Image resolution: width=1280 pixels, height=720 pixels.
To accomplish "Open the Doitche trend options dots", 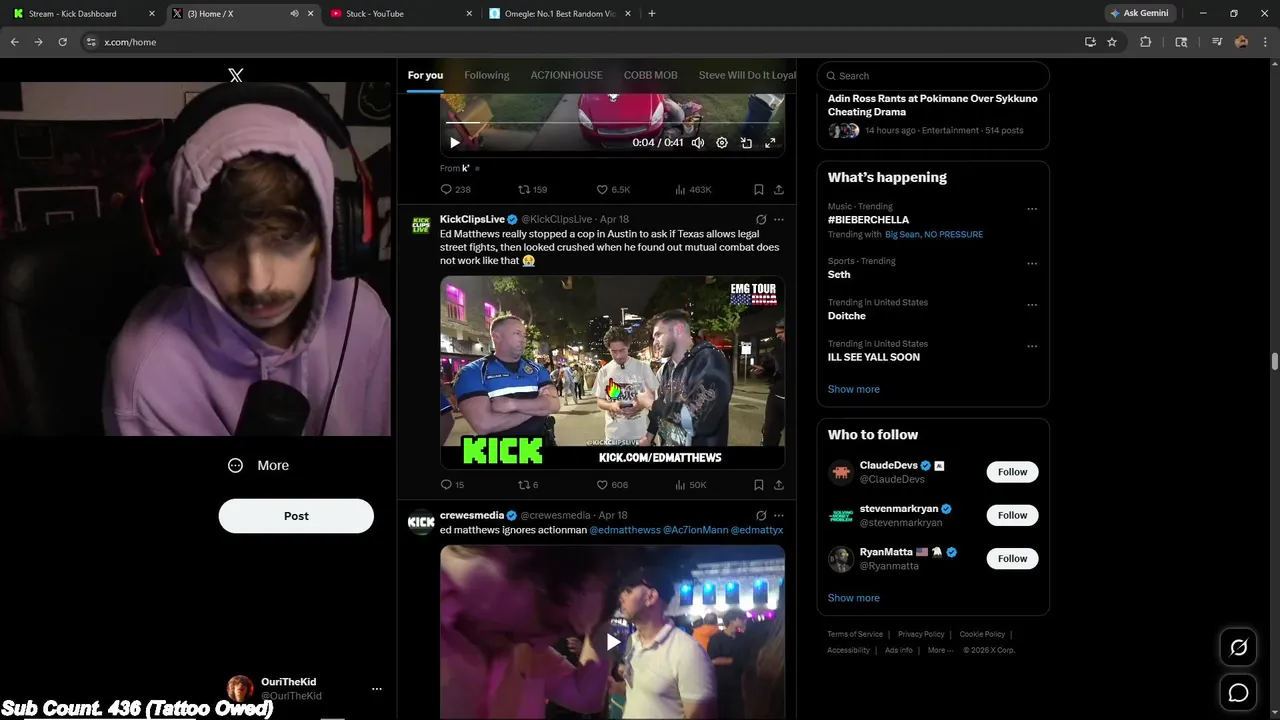I will [x=1032, y=305].
